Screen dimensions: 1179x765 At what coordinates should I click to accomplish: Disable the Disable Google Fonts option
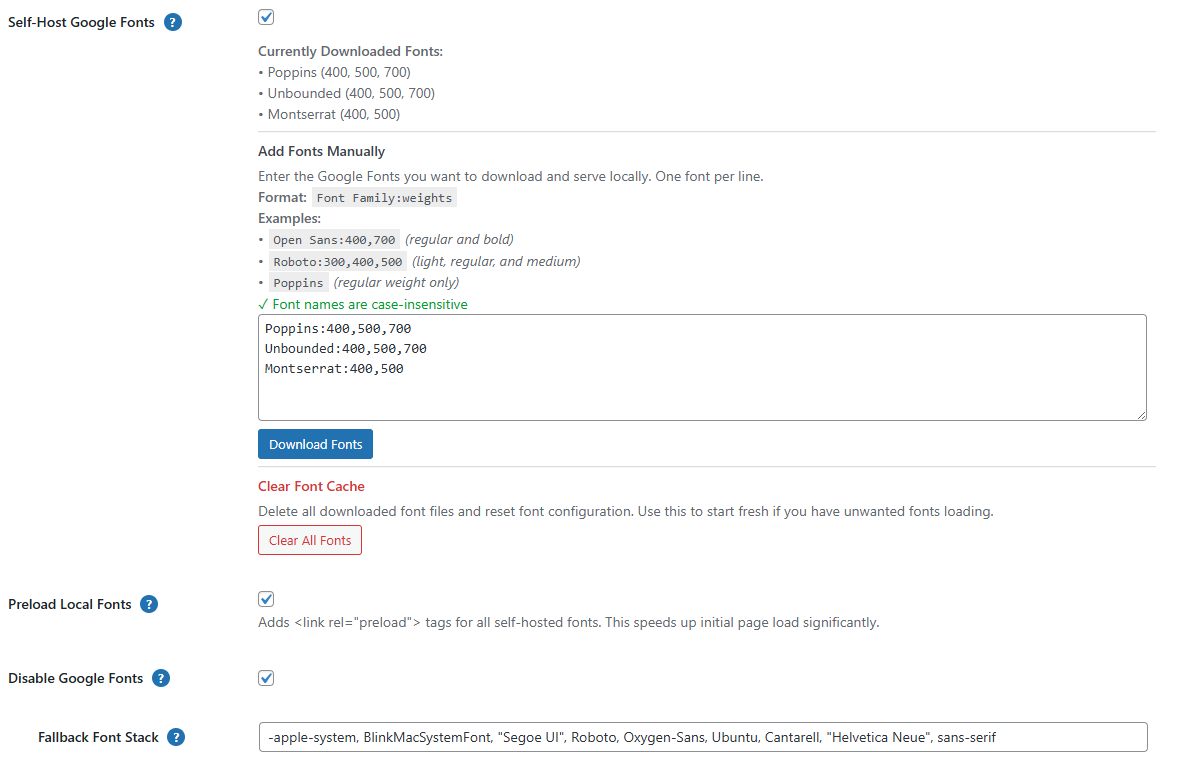click(x=266, y=677)
